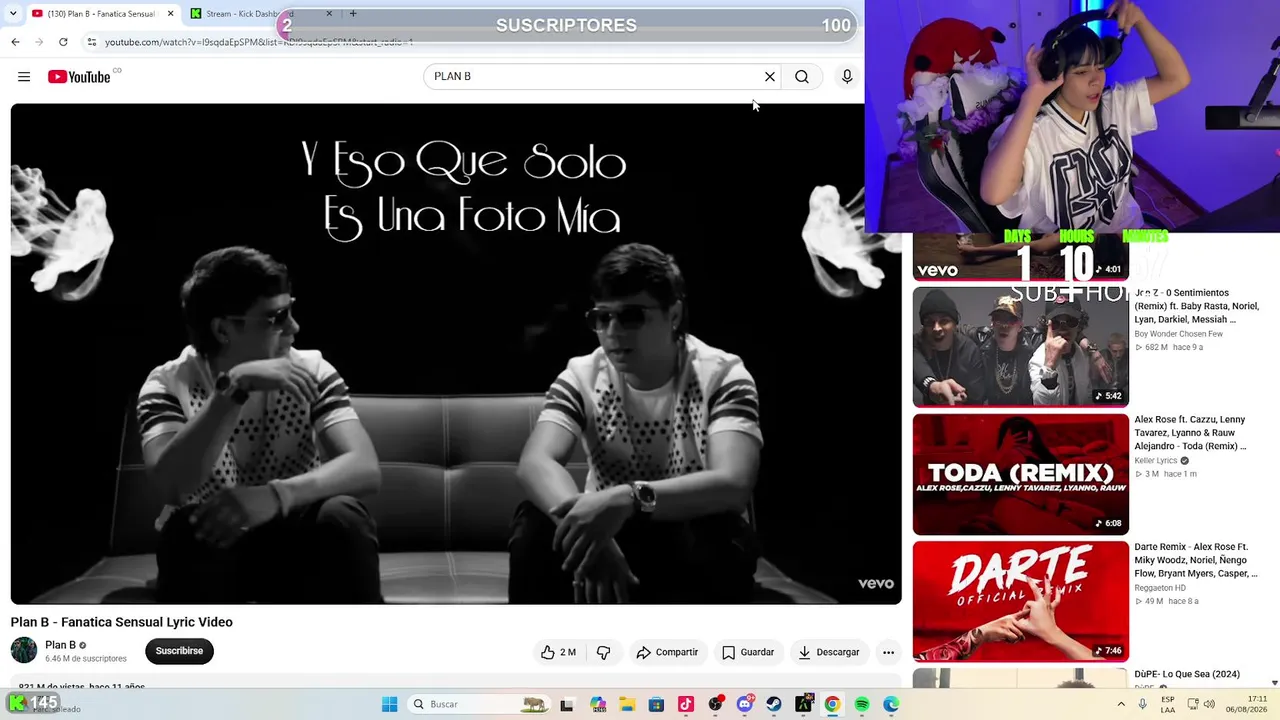Go forward in browser history

[39, 42]
